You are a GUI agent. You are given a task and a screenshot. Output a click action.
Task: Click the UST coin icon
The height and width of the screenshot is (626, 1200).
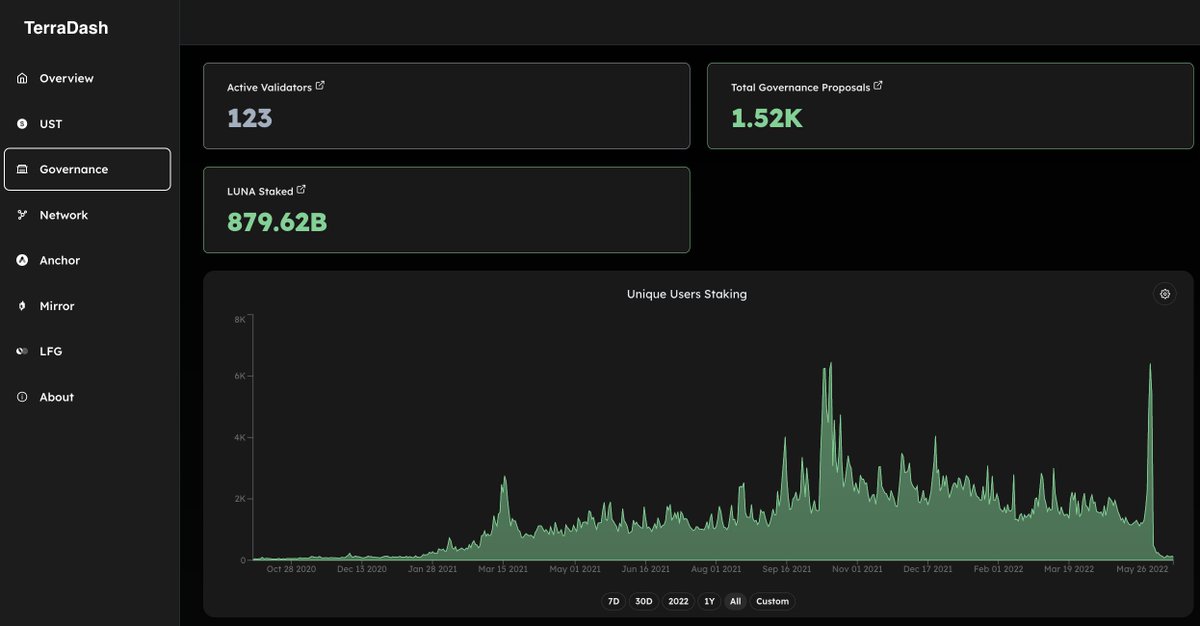tap(22, 124)
